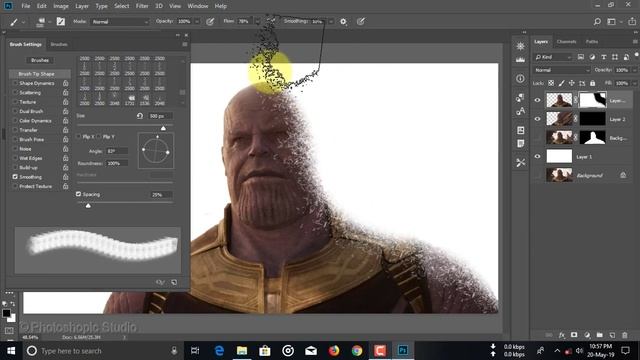Click the brush Size slider handle
The width and height of the screenshot is (640, 360).
pyautogui.click(x=163, y=128)
